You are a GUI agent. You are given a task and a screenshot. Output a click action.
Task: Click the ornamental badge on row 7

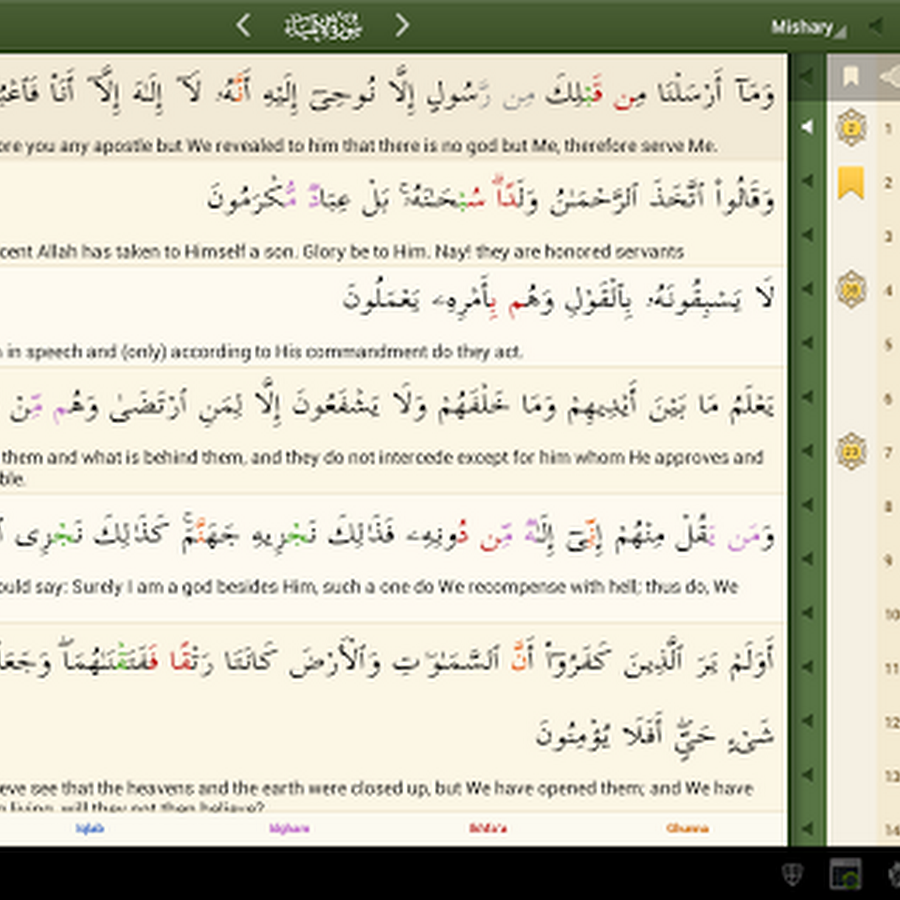pos(851,452)
